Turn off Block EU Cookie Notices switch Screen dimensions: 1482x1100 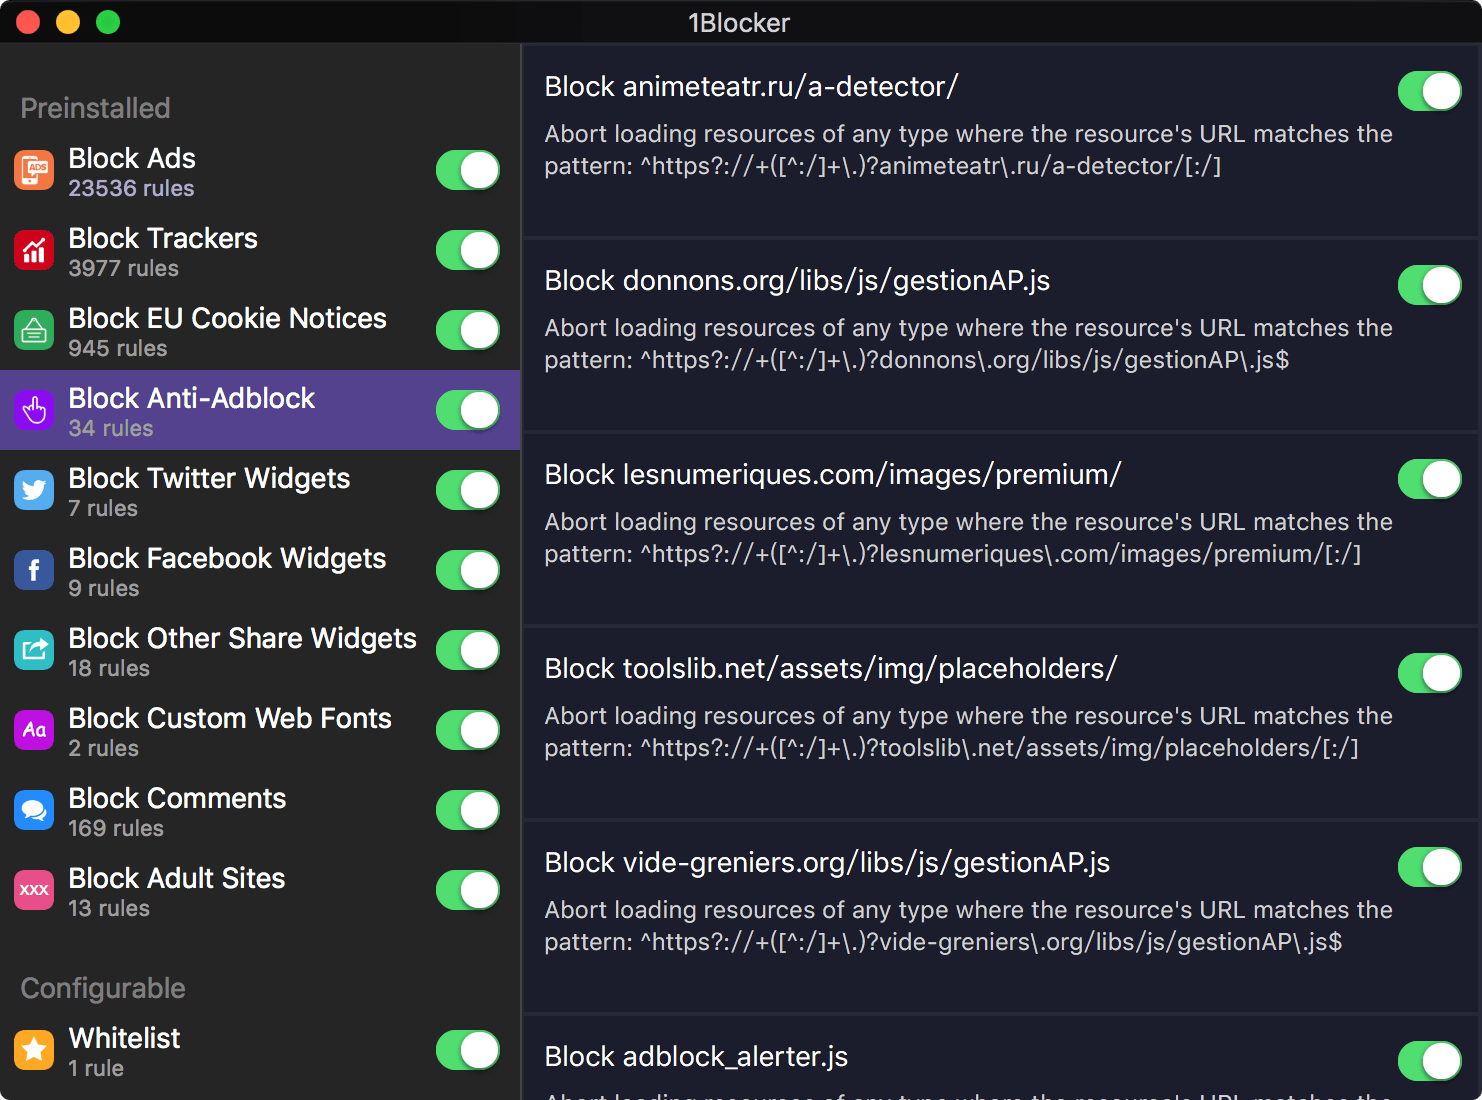pyautogui.click(x=468, y=330)
